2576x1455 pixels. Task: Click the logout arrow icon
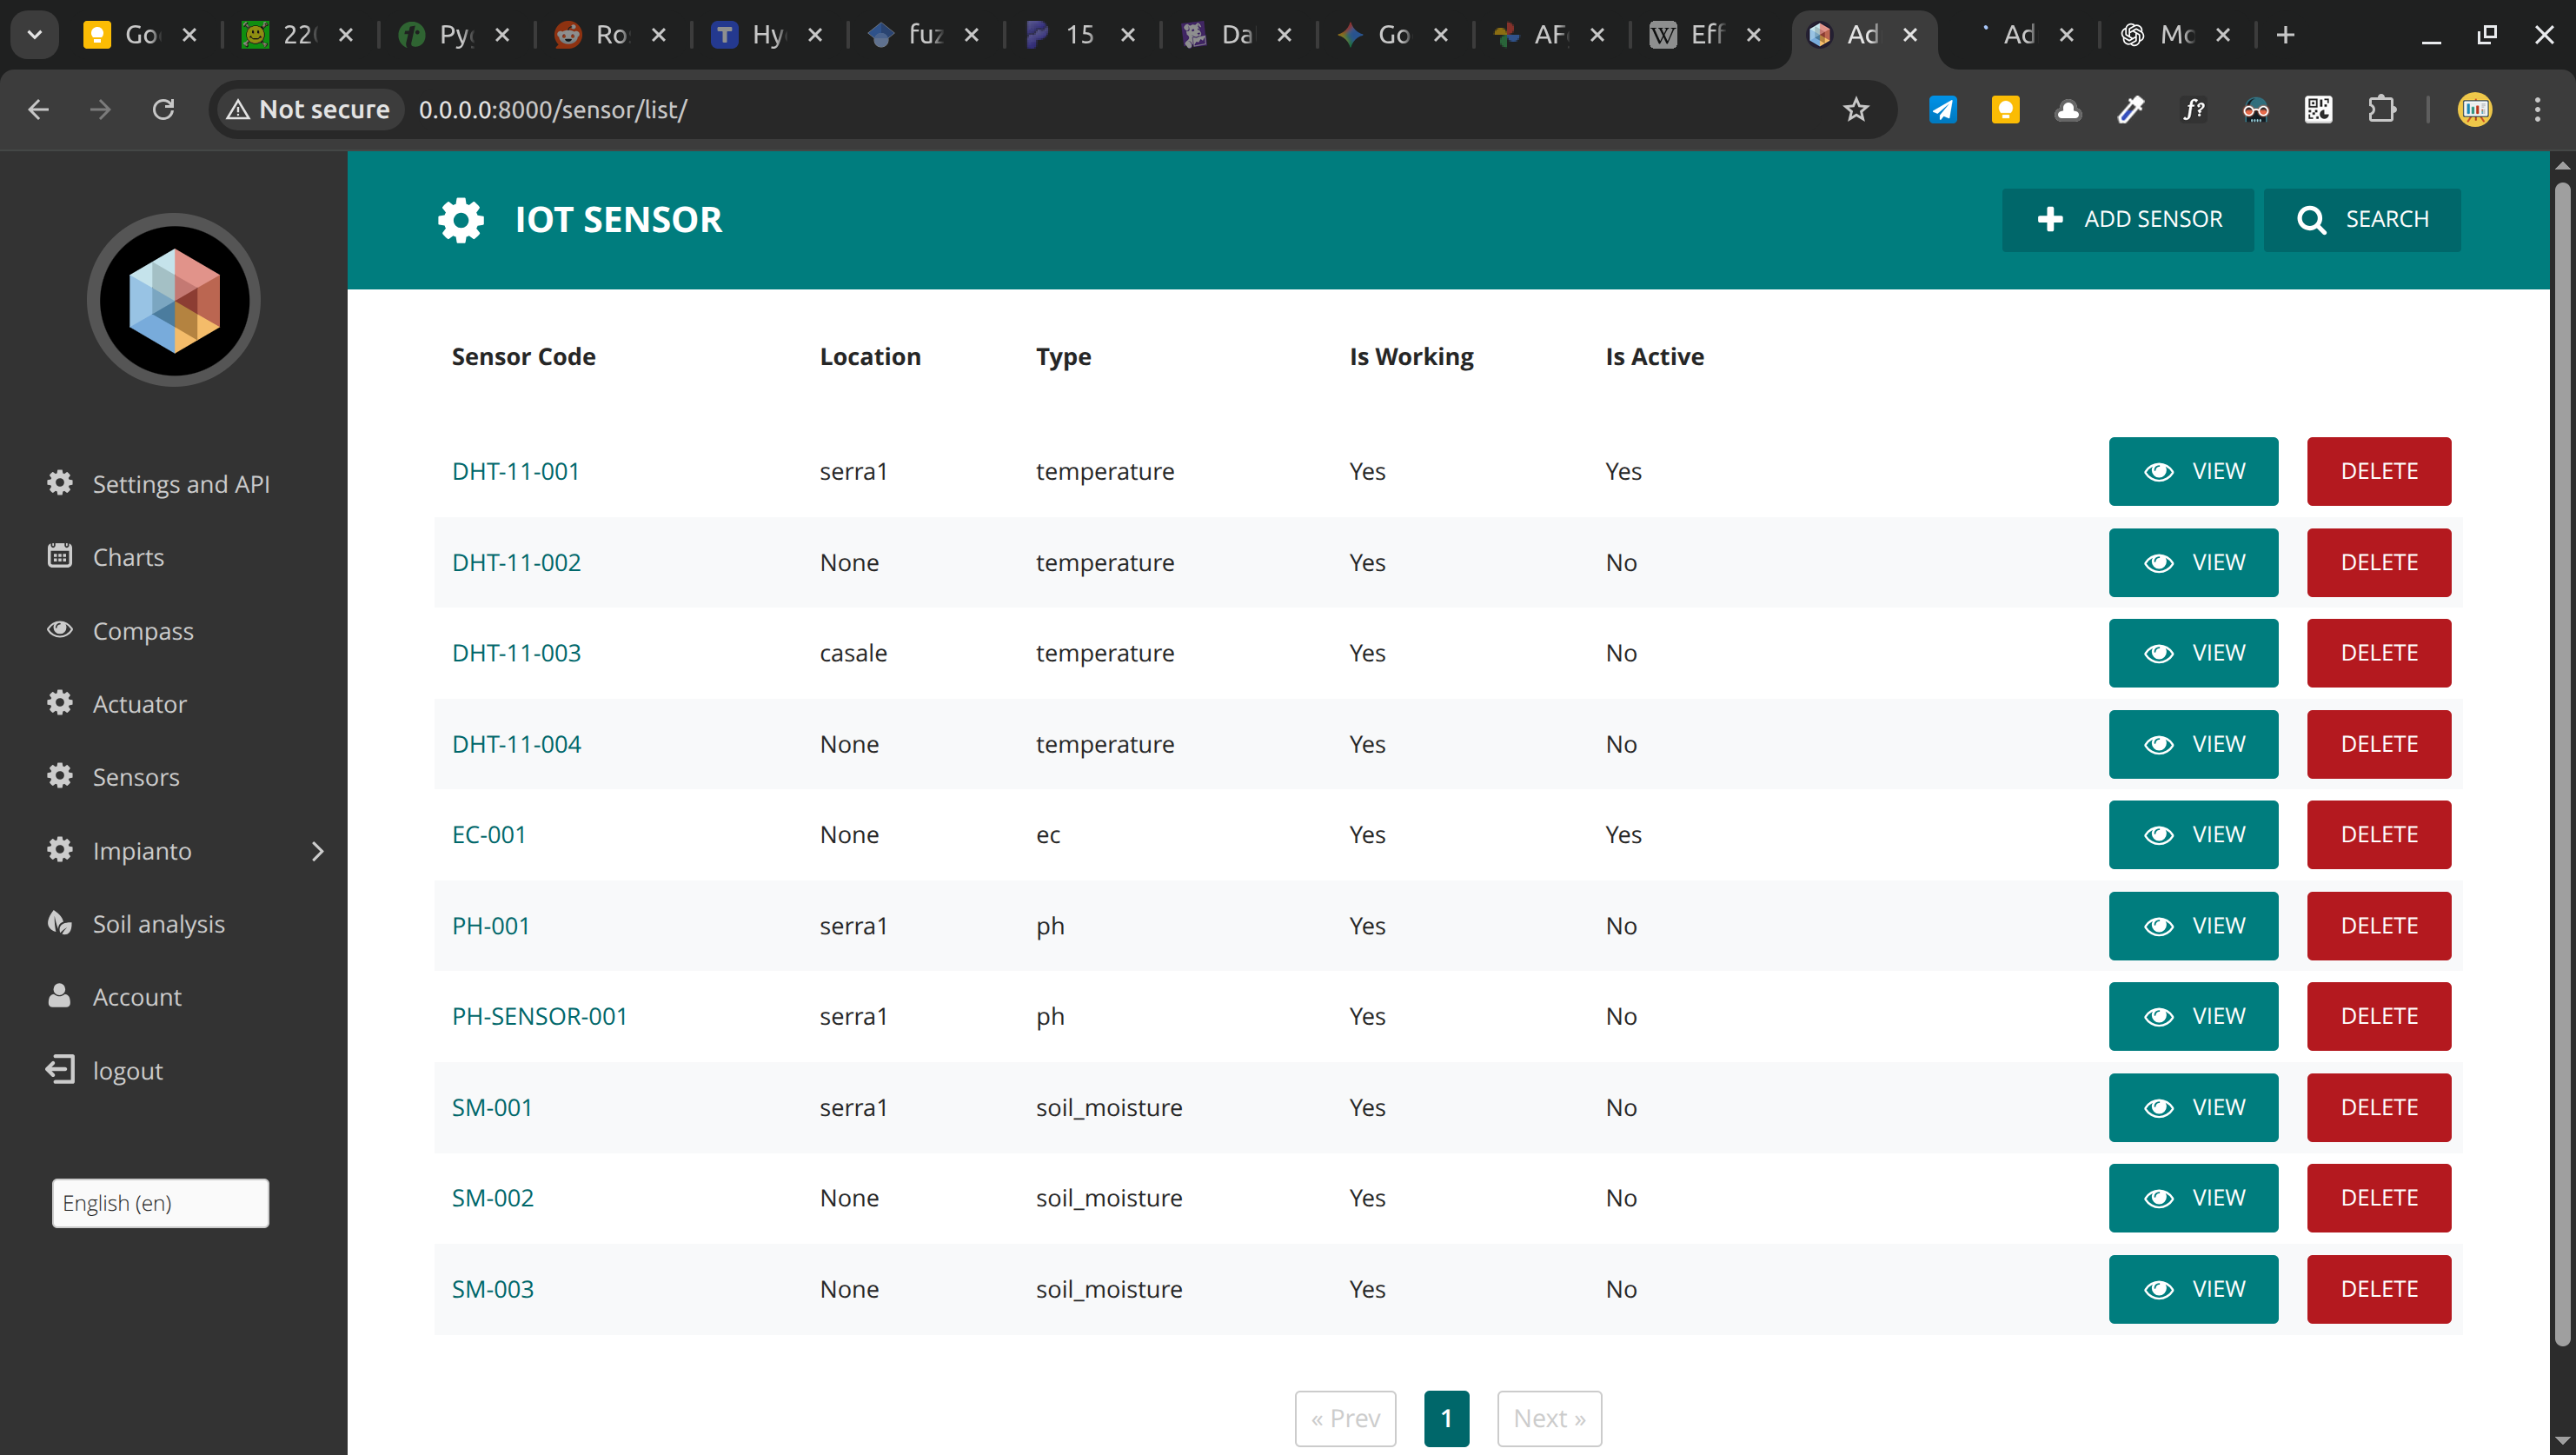click(x=60, y=1069)
